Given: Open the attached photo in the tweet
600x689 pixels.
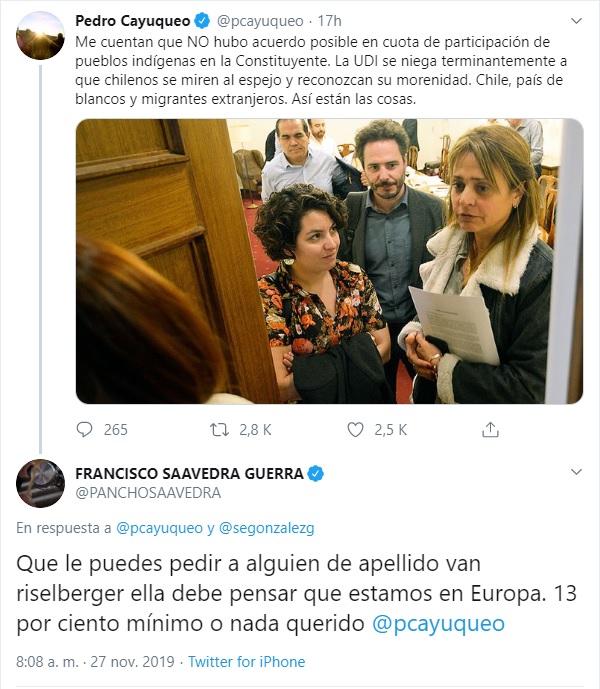Looking at the screenshot, I should tap(329, 261).
